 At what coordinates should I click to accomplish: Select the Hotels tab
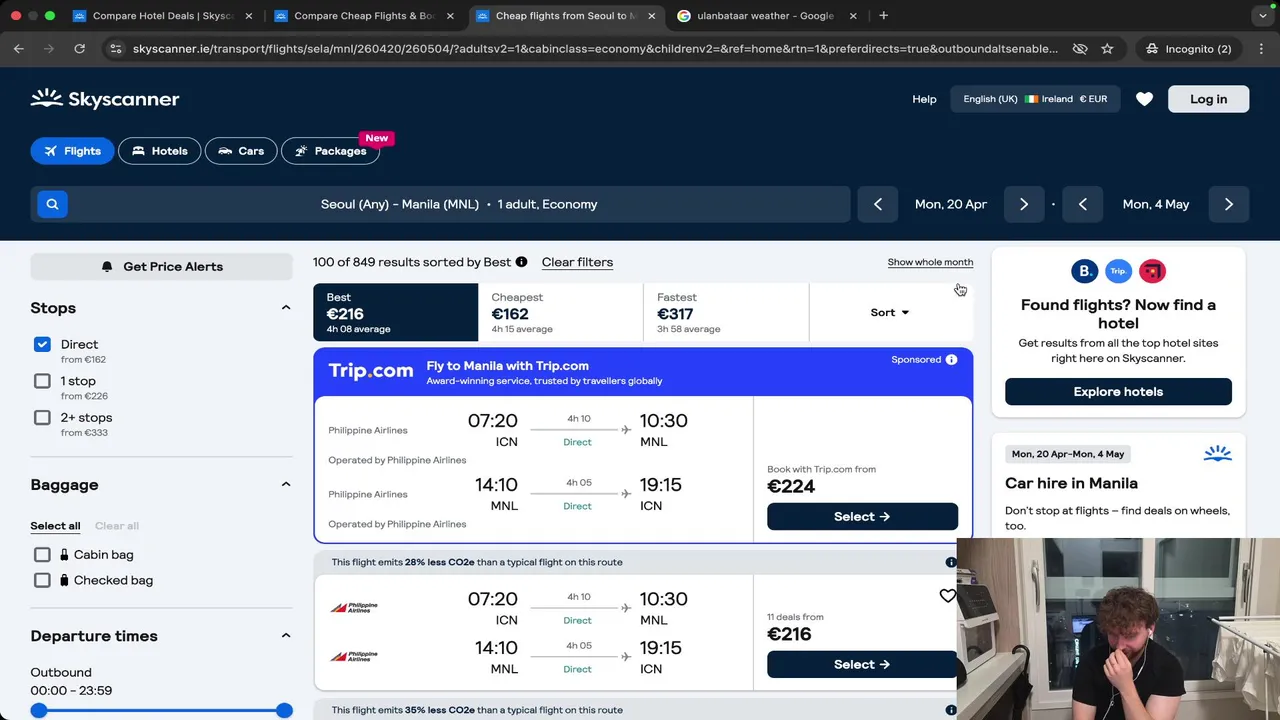click(x=159, y=151)
